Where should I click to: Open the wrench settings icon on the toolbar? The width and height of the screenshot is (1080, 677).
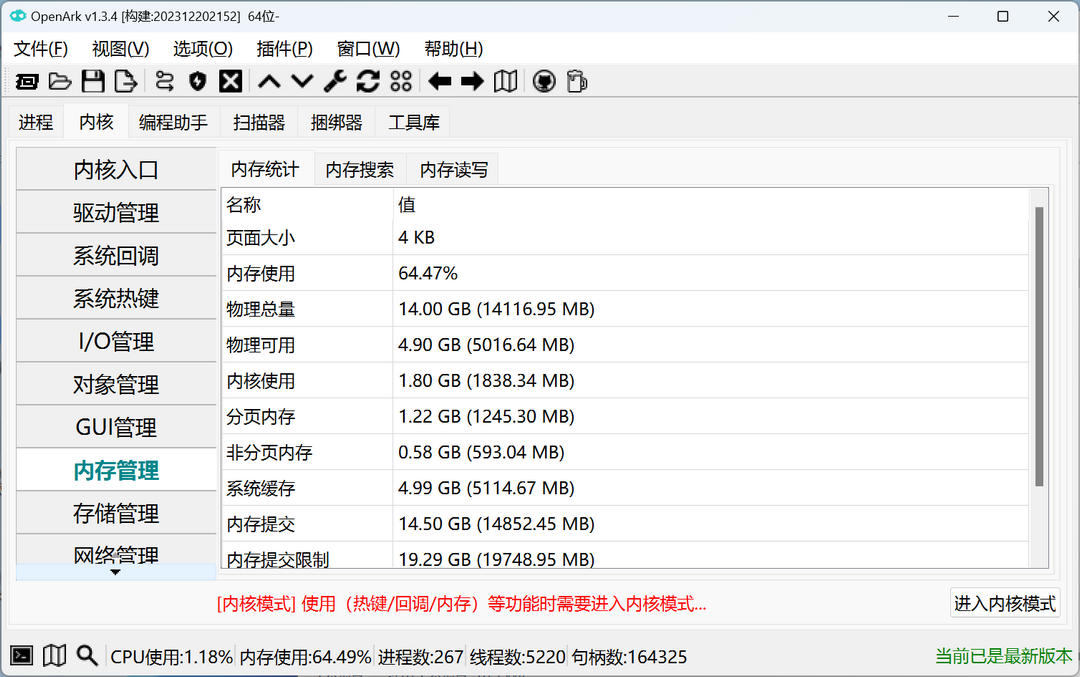click(x=334, y=81)
